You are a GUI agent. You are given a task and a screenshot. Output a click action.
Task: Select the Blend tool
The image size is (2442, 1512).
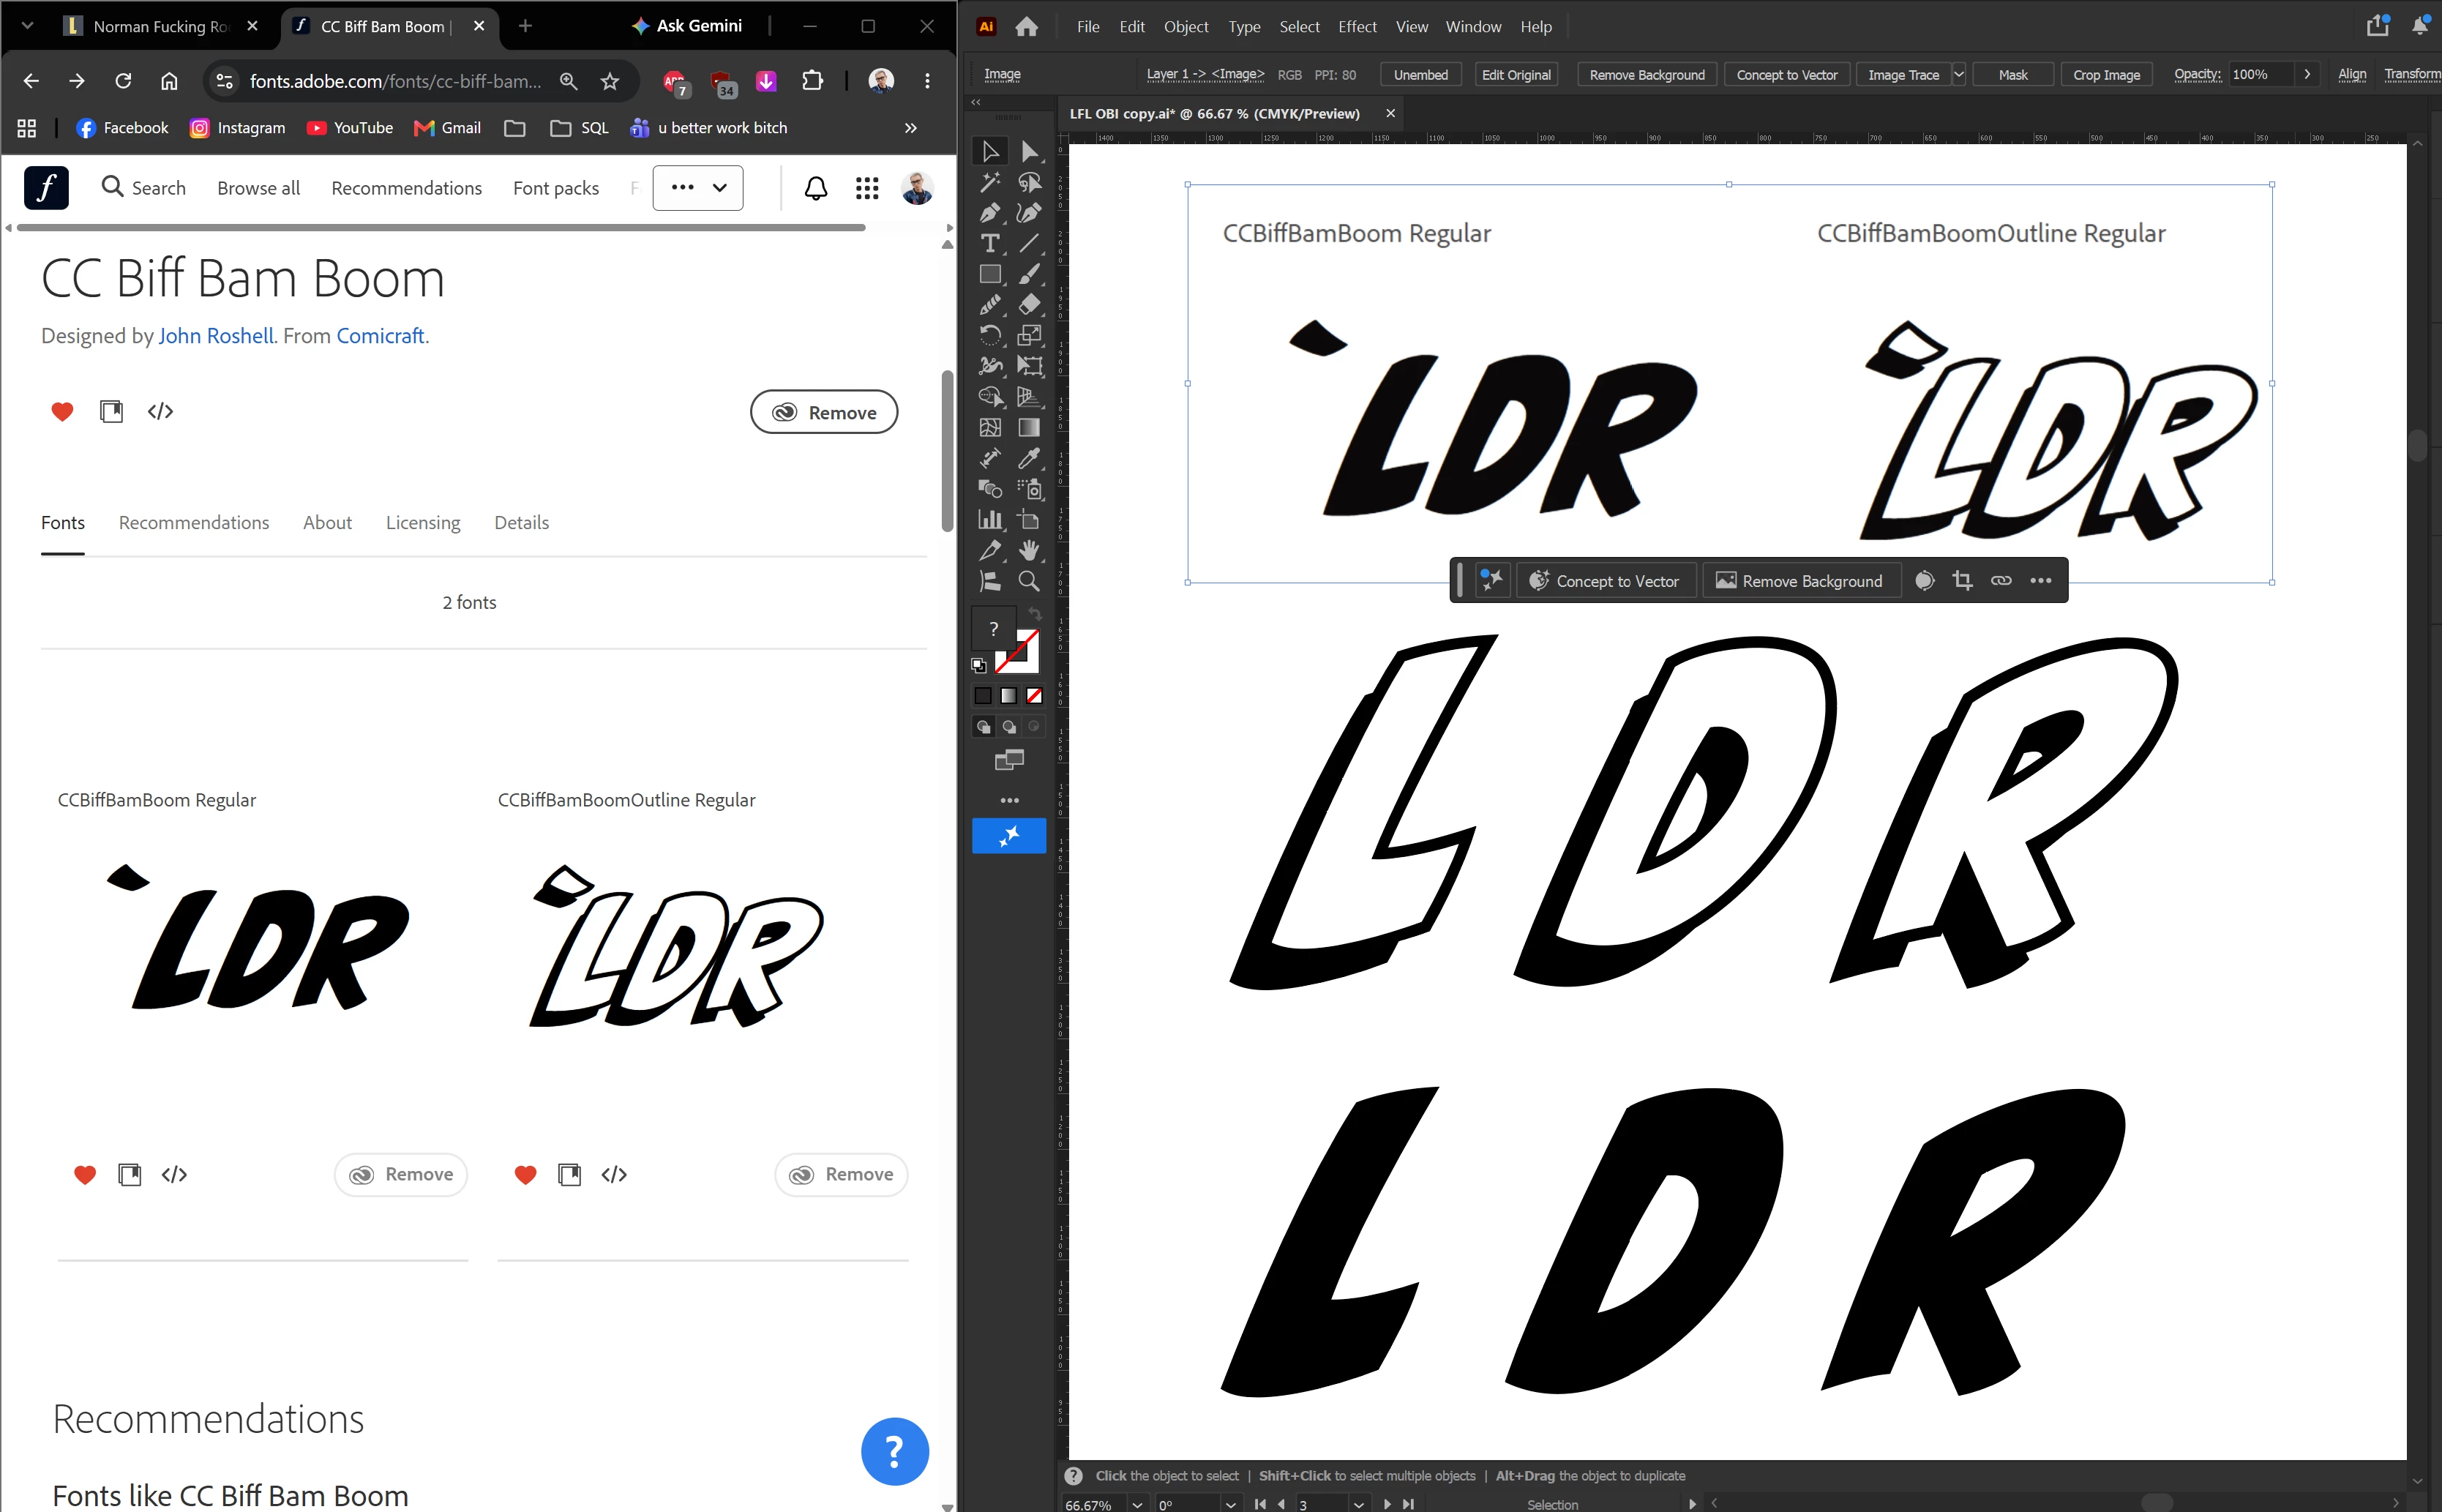[990, 489]
